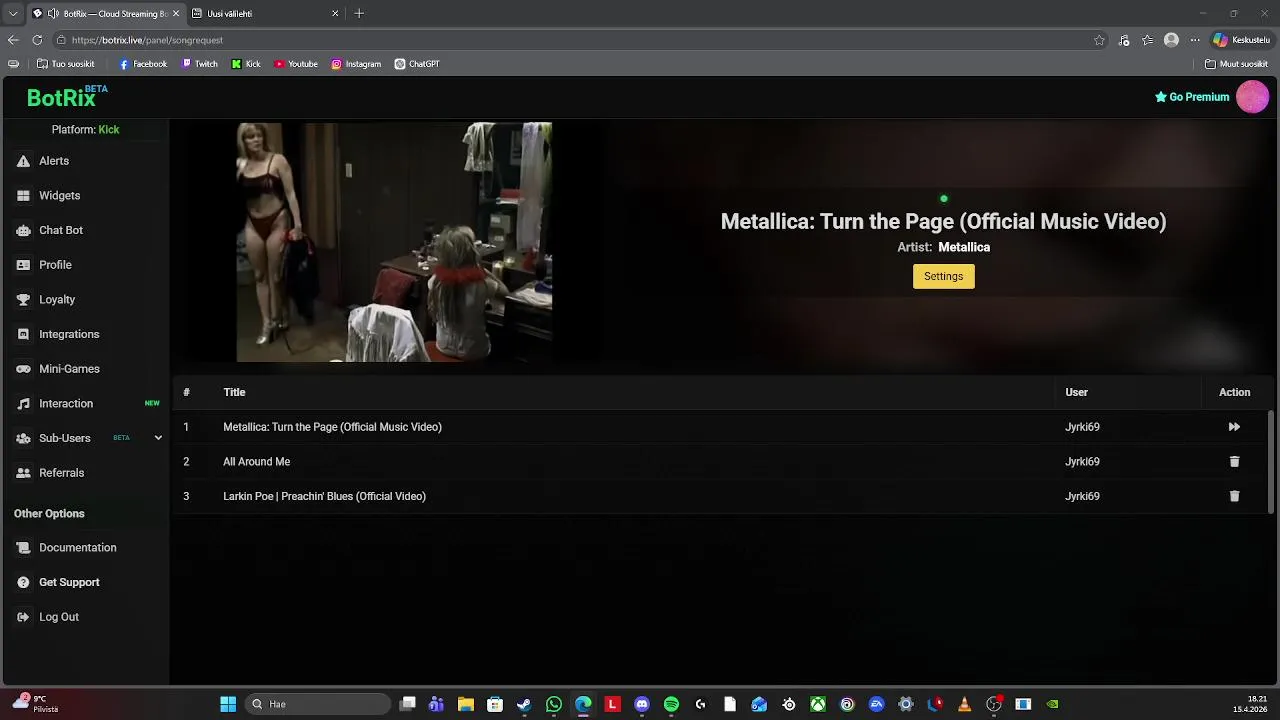Screen dimensions: 1280x720
Task: Skip the playing Metallica song
Action: [1234, 427]
